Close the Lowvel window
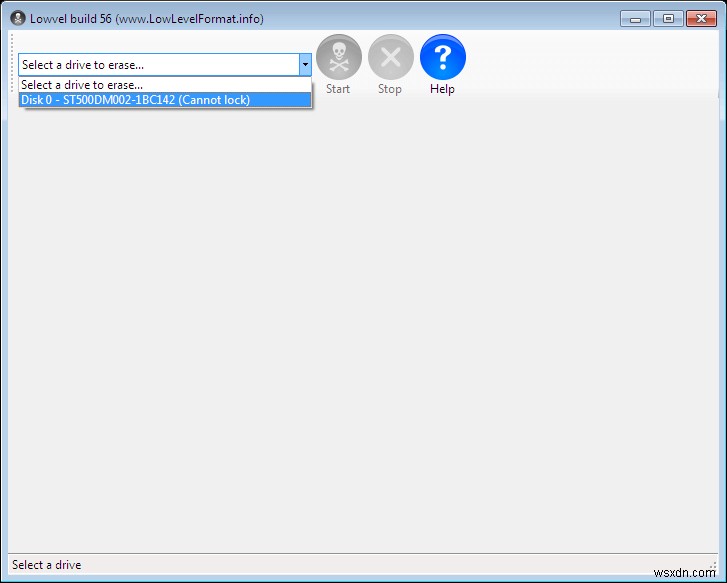The width and height of the screenshot is (727, 583). tap(701, 19)
